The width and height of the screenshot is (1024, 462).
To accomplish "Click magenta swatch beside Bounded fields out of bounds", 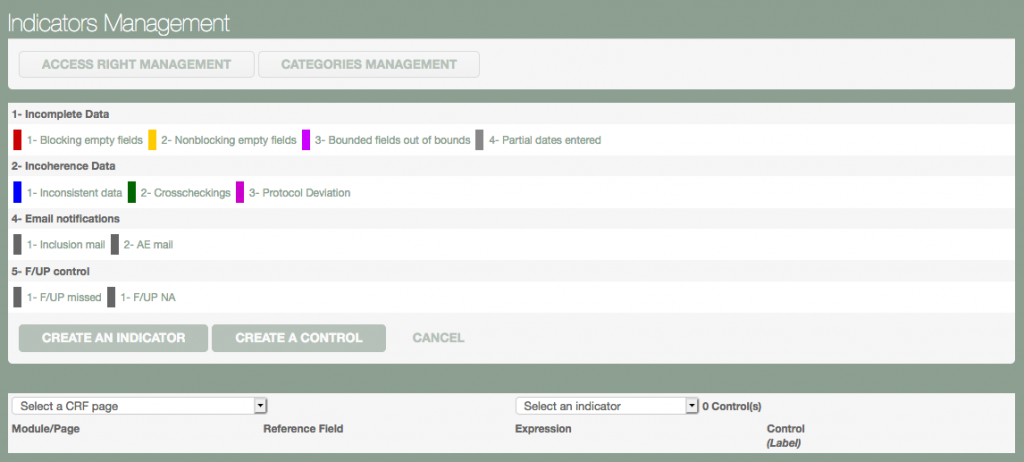I will pos(306,140).
